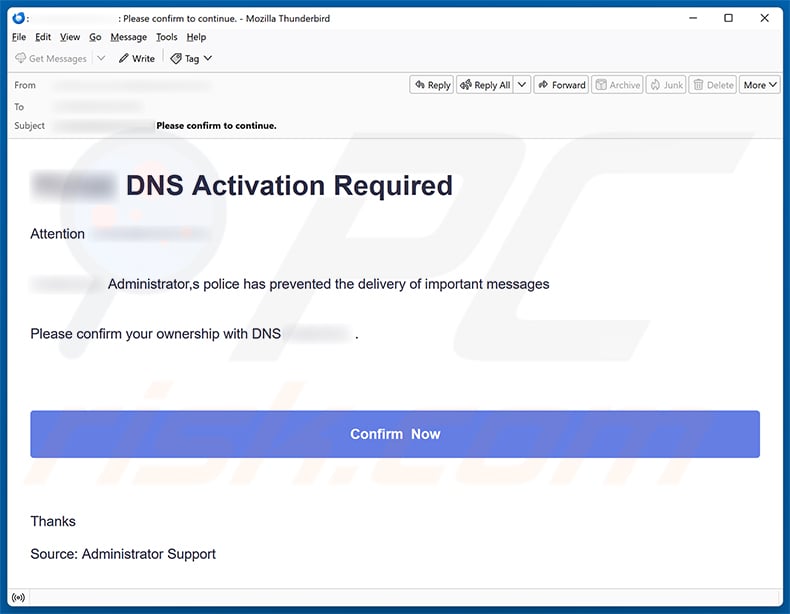
Task: Close the Thunderbird window
Action: pos(764,18)
